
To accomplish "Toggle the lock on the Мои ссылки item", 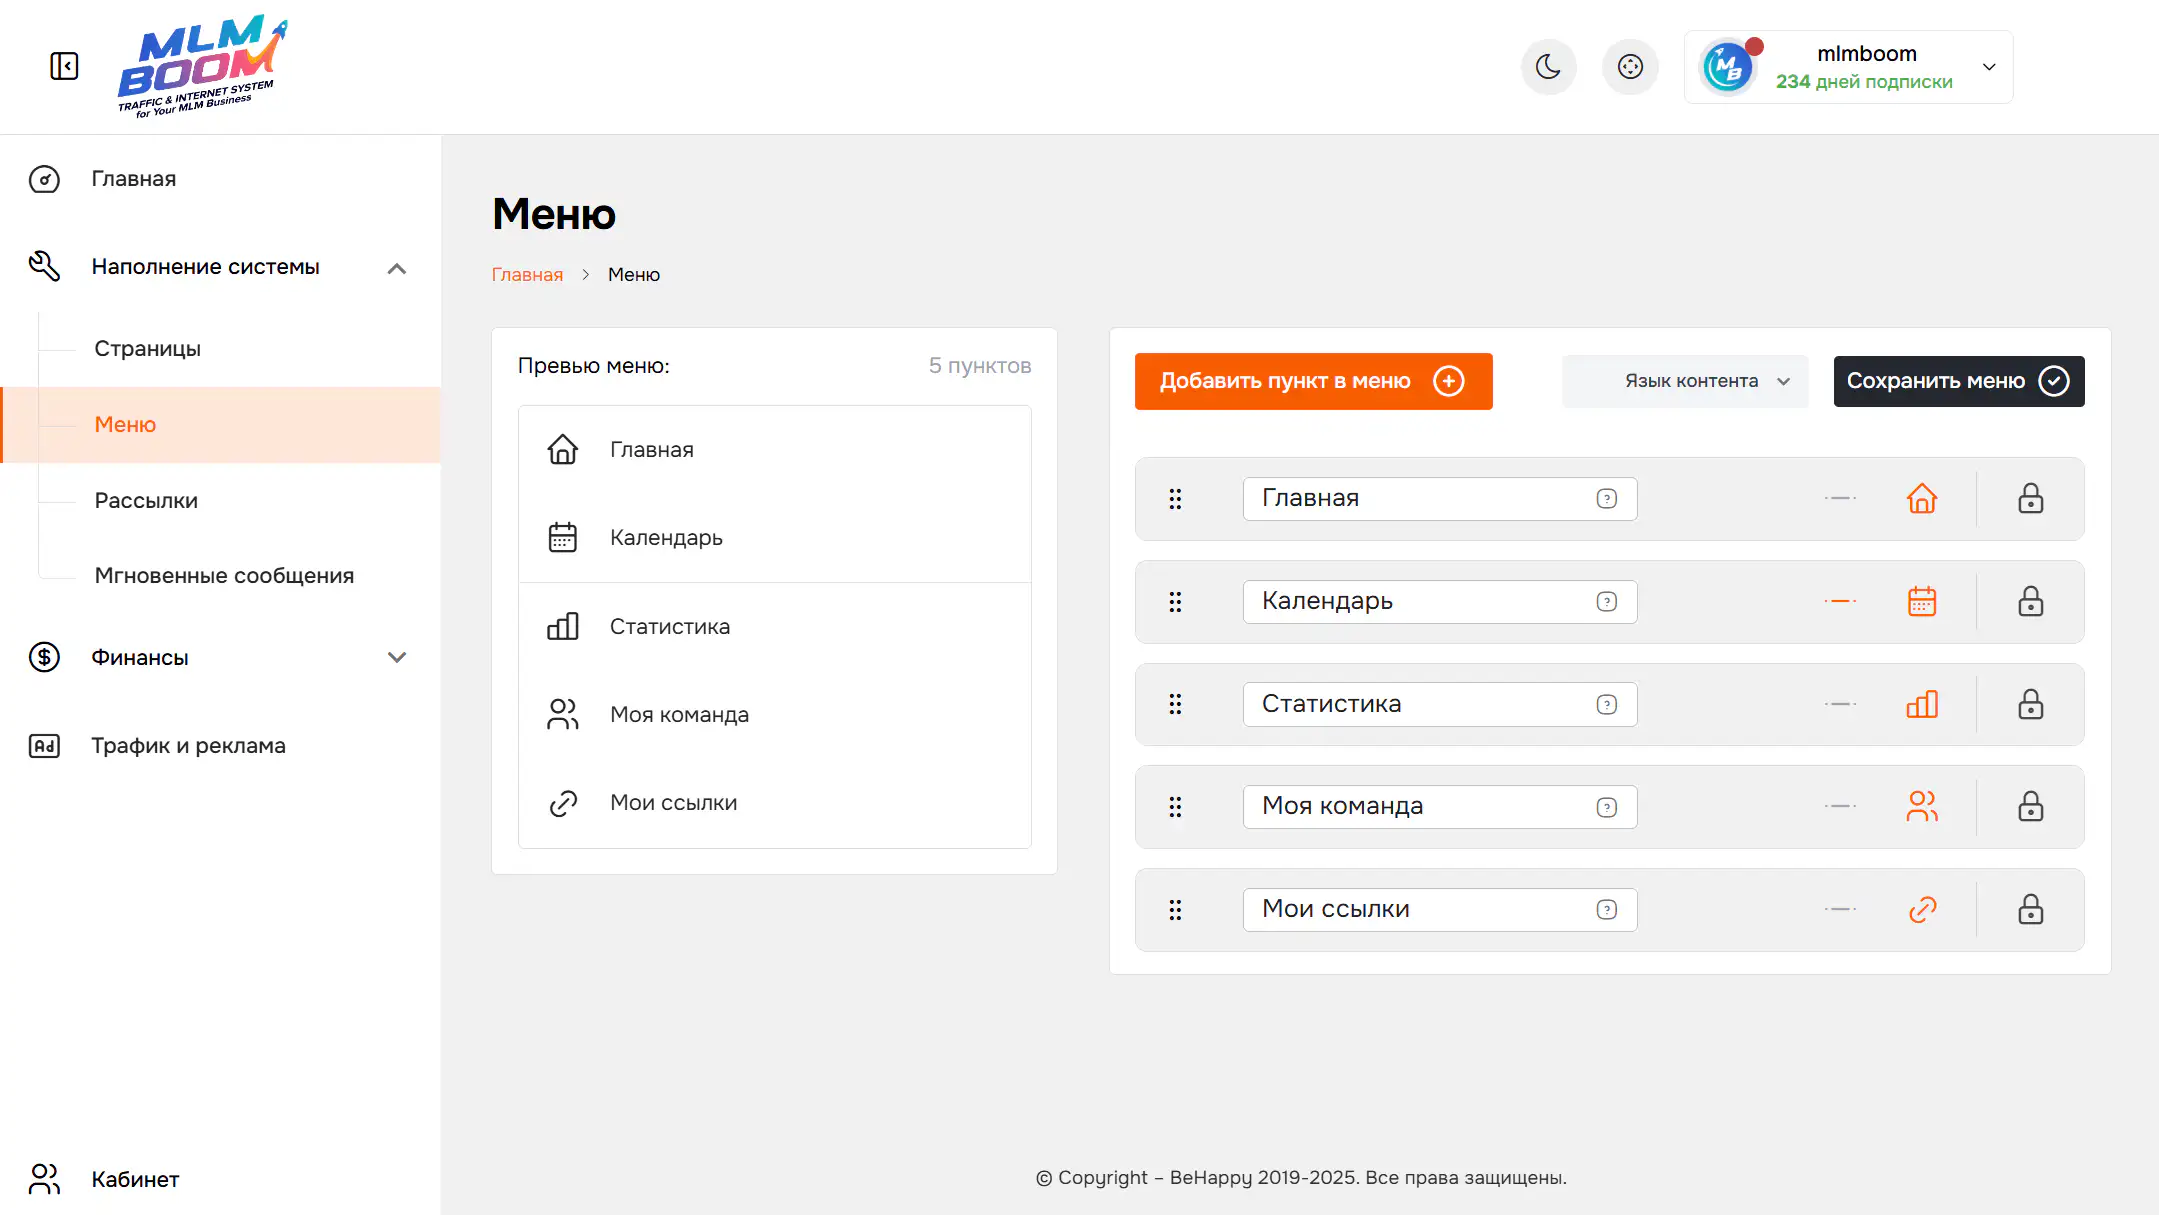I will [x=2030, y=909].
